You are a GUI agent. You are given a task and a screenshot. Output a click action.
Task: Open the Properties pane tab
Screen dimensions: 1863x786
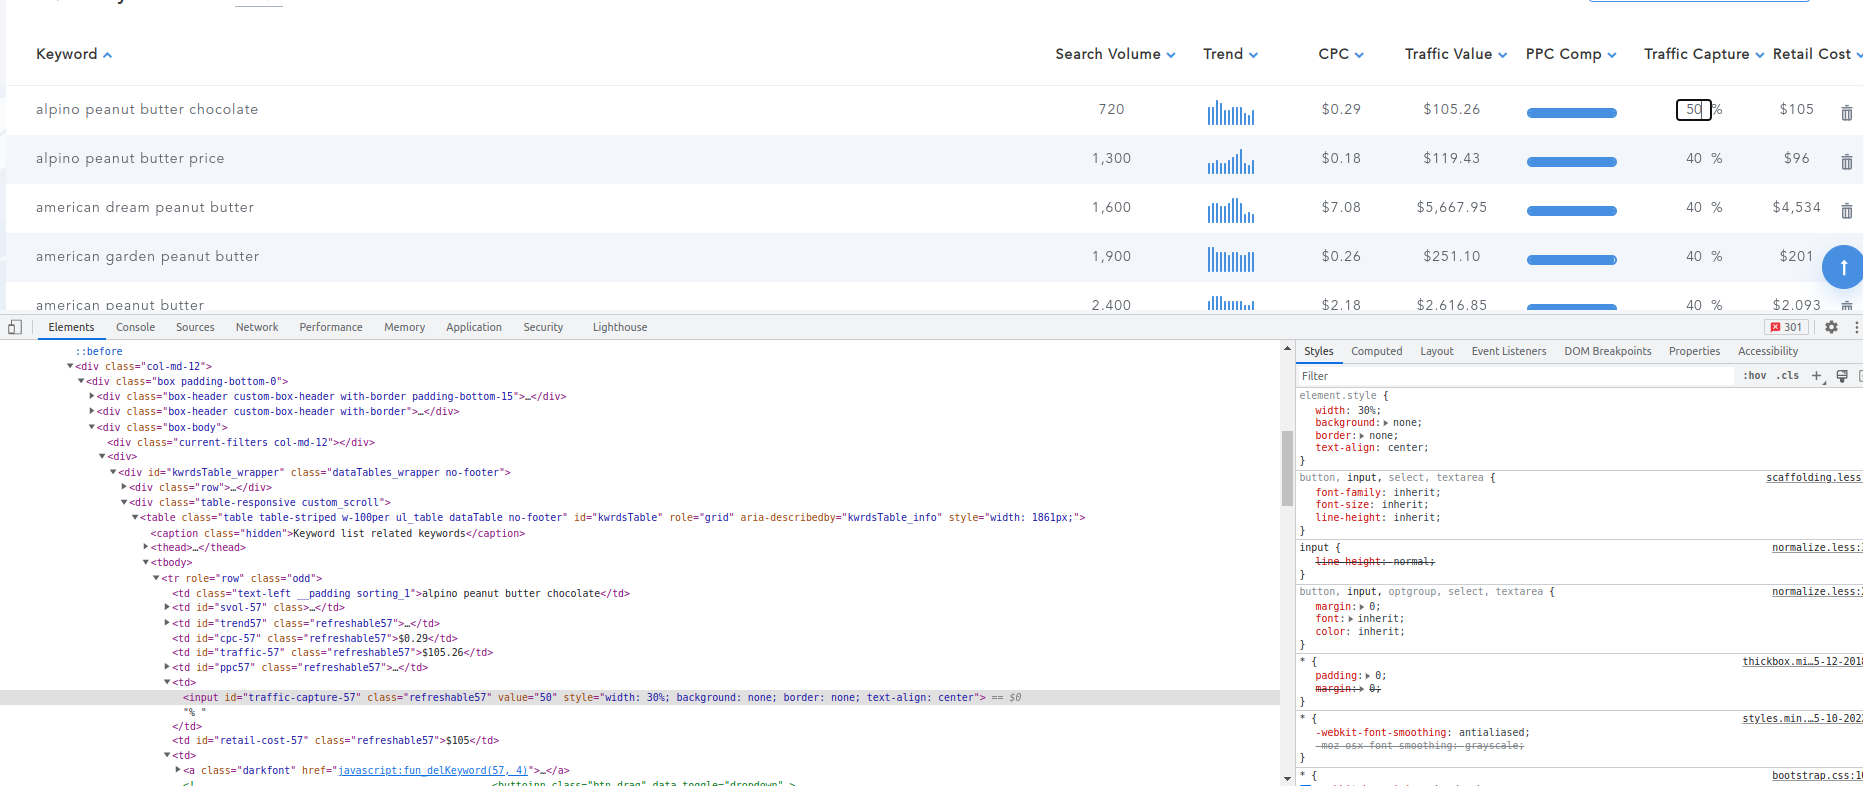pos(1694,351)
